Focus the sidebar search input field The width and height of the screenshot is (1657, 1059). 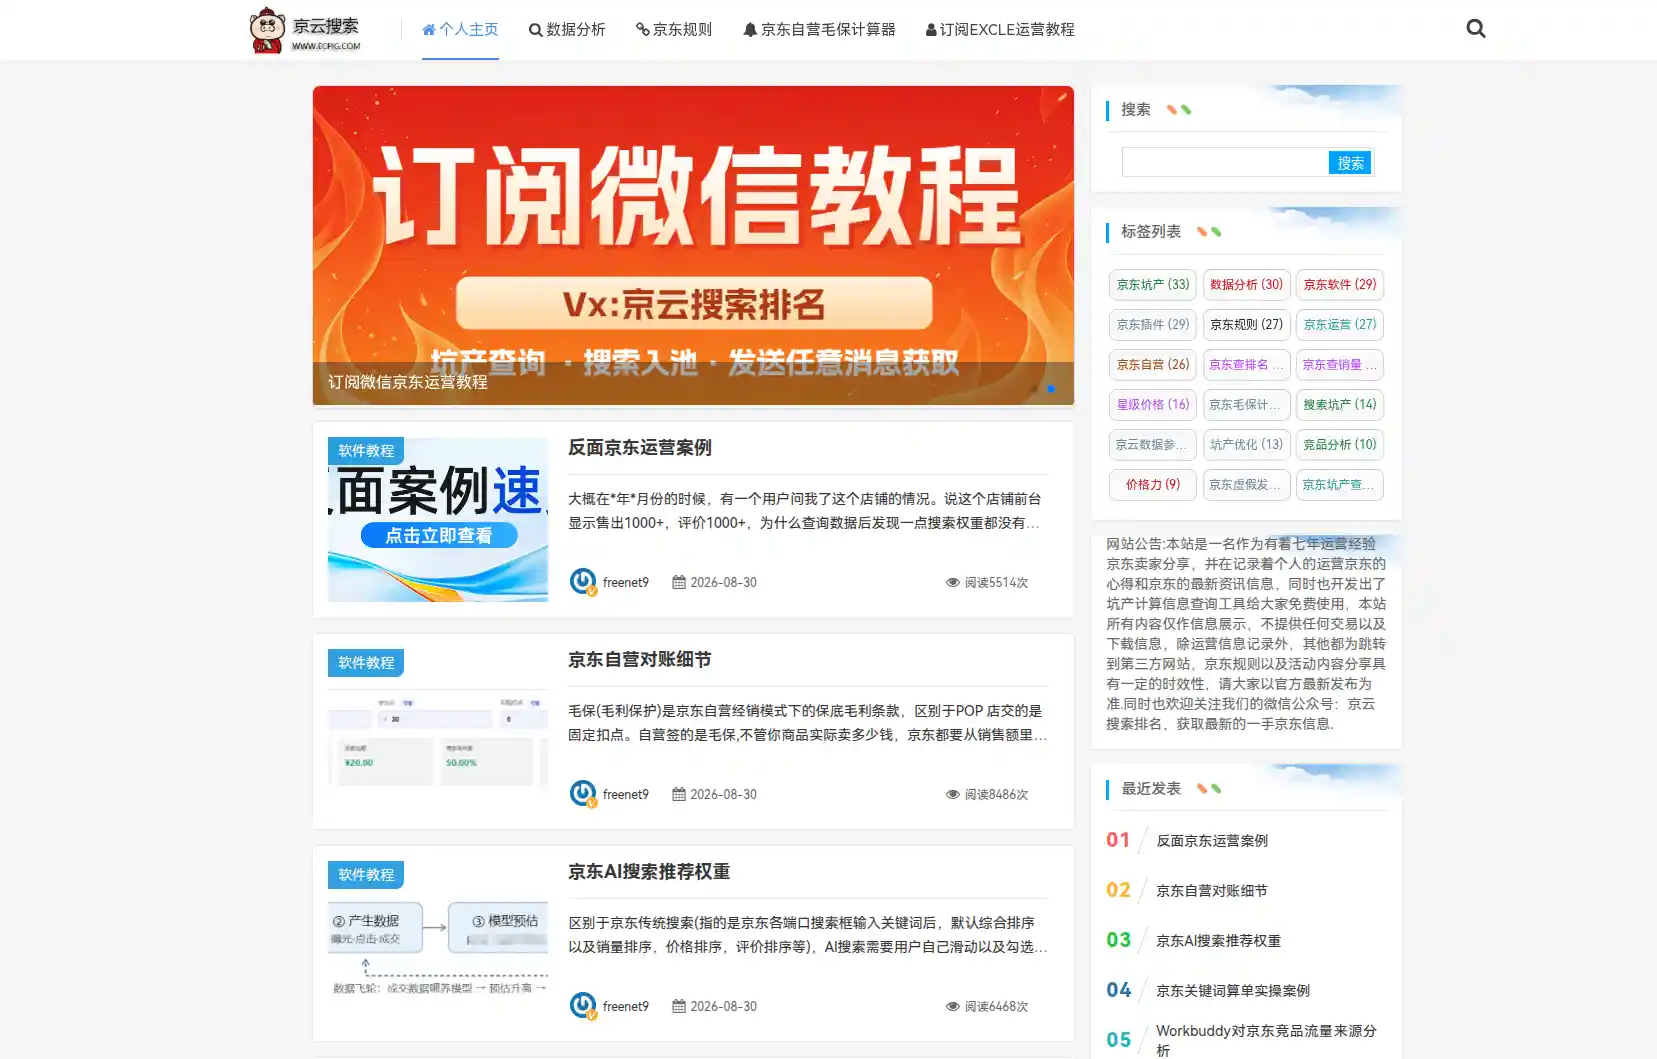pyautogui.click(x=1225, y=162)
